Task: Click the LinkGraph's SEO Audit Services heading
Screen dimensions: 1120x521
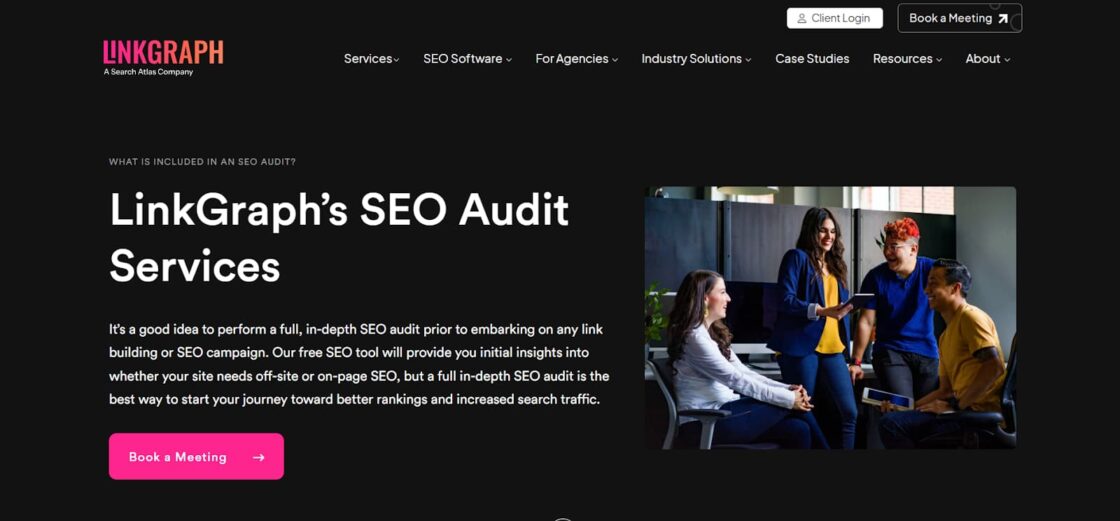Action: coord(339,238)
